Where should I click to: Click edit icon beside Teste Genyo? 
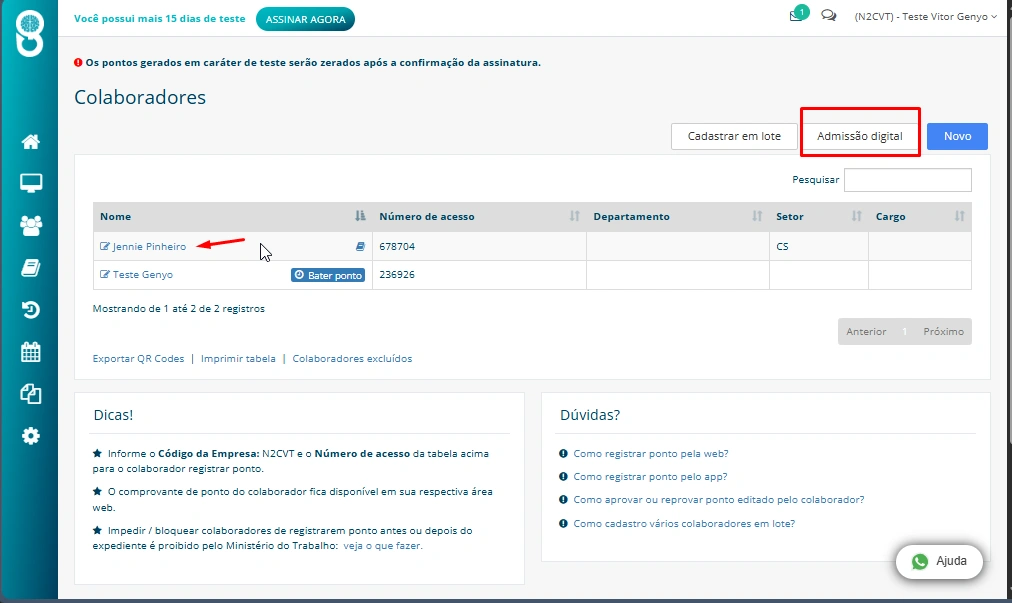click(105, 274)
